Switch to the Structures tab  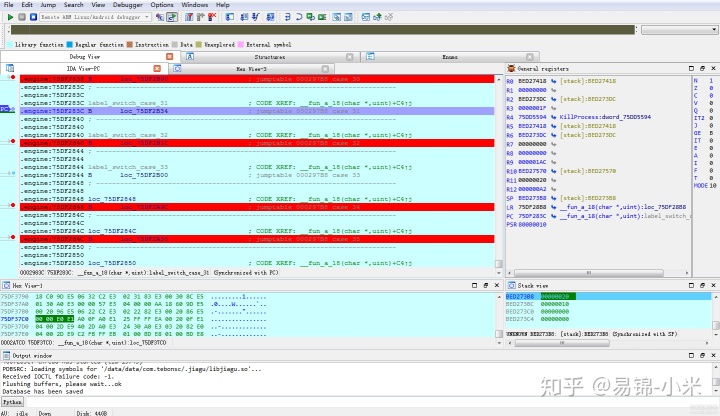coord(270,57)
